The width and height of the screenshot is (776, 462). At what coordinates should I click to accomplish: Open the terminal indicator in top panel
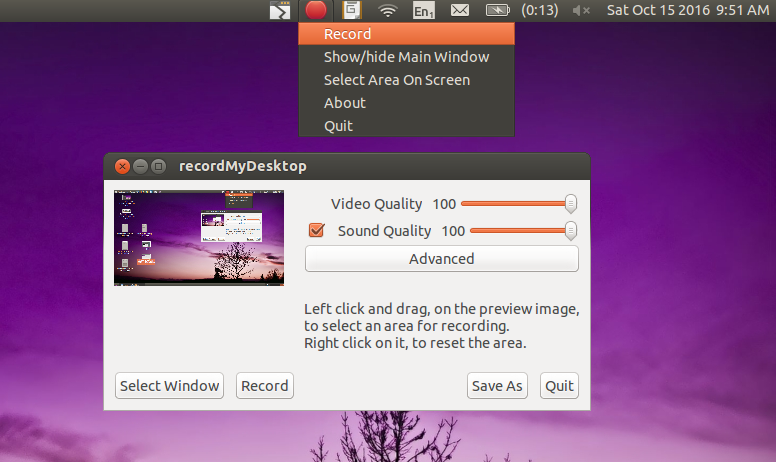click(x=280, y=10)
